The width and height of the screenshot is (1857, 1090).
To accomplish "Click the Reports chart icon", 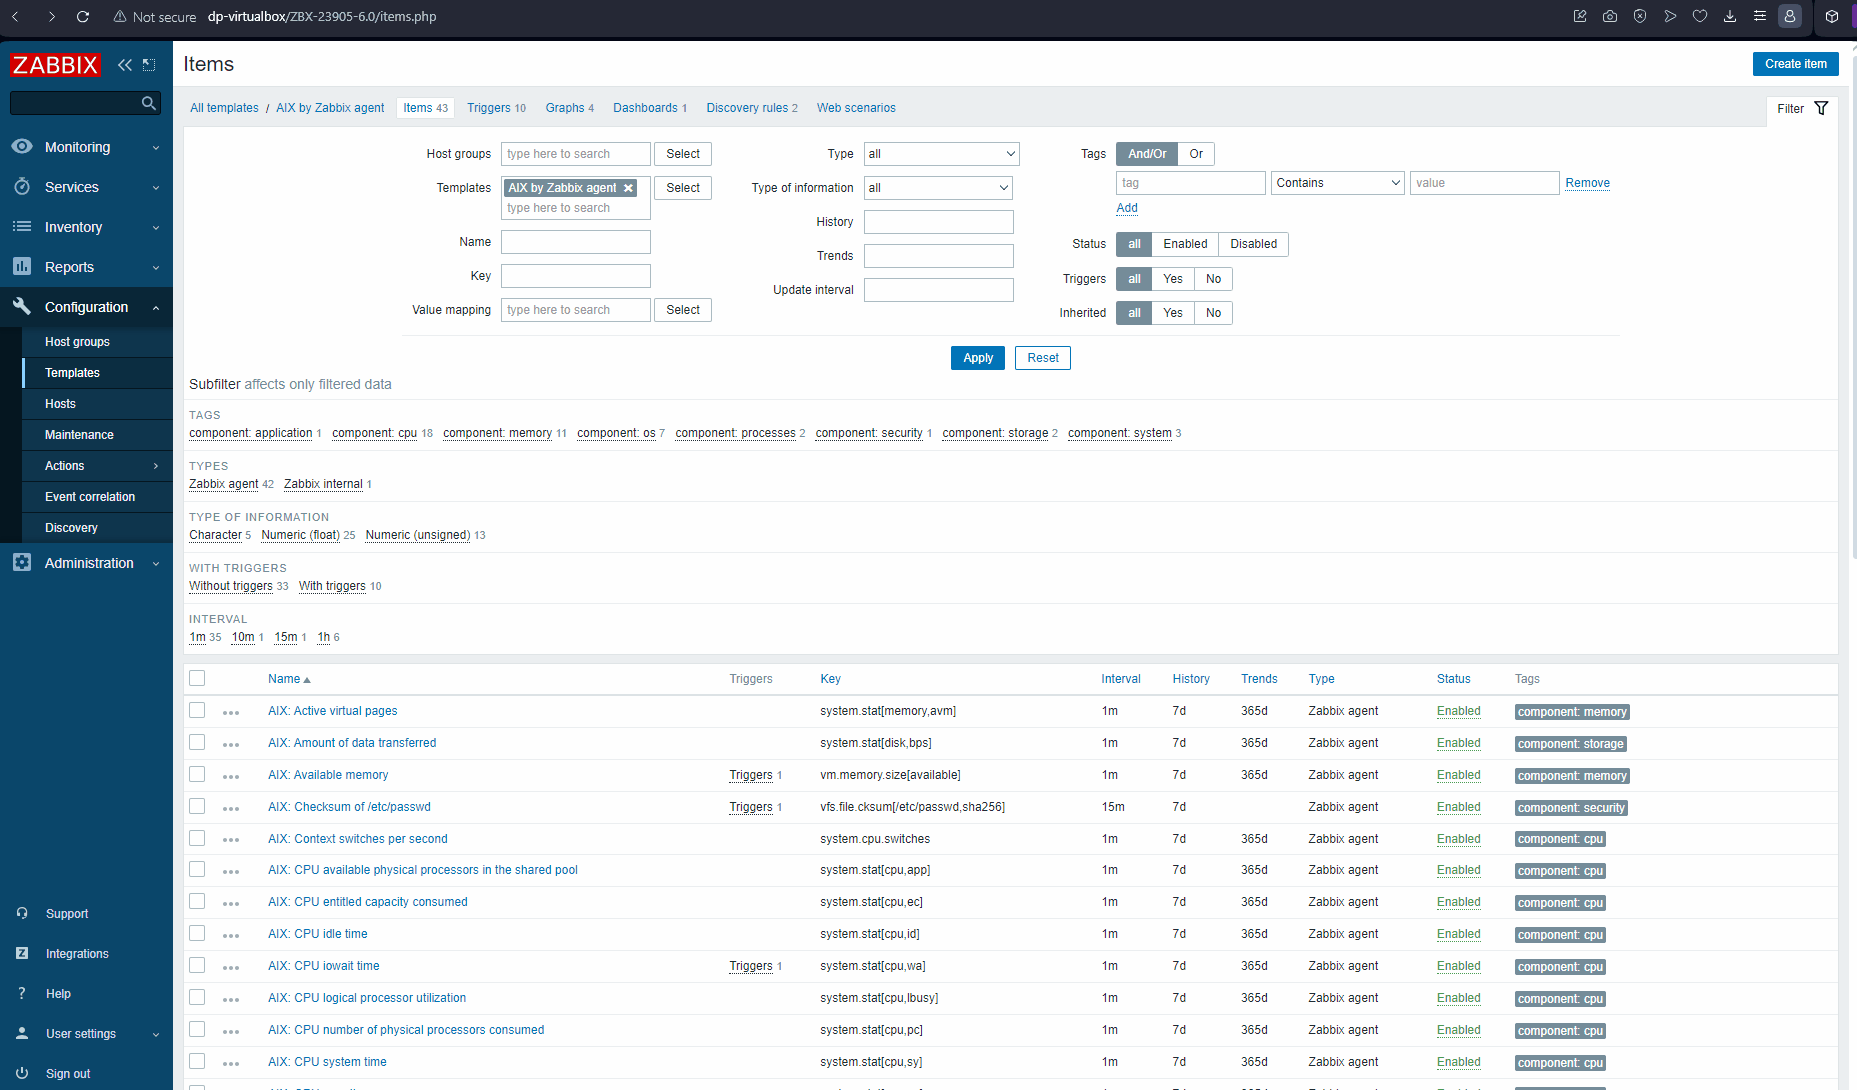I will (x=22, y=266).
